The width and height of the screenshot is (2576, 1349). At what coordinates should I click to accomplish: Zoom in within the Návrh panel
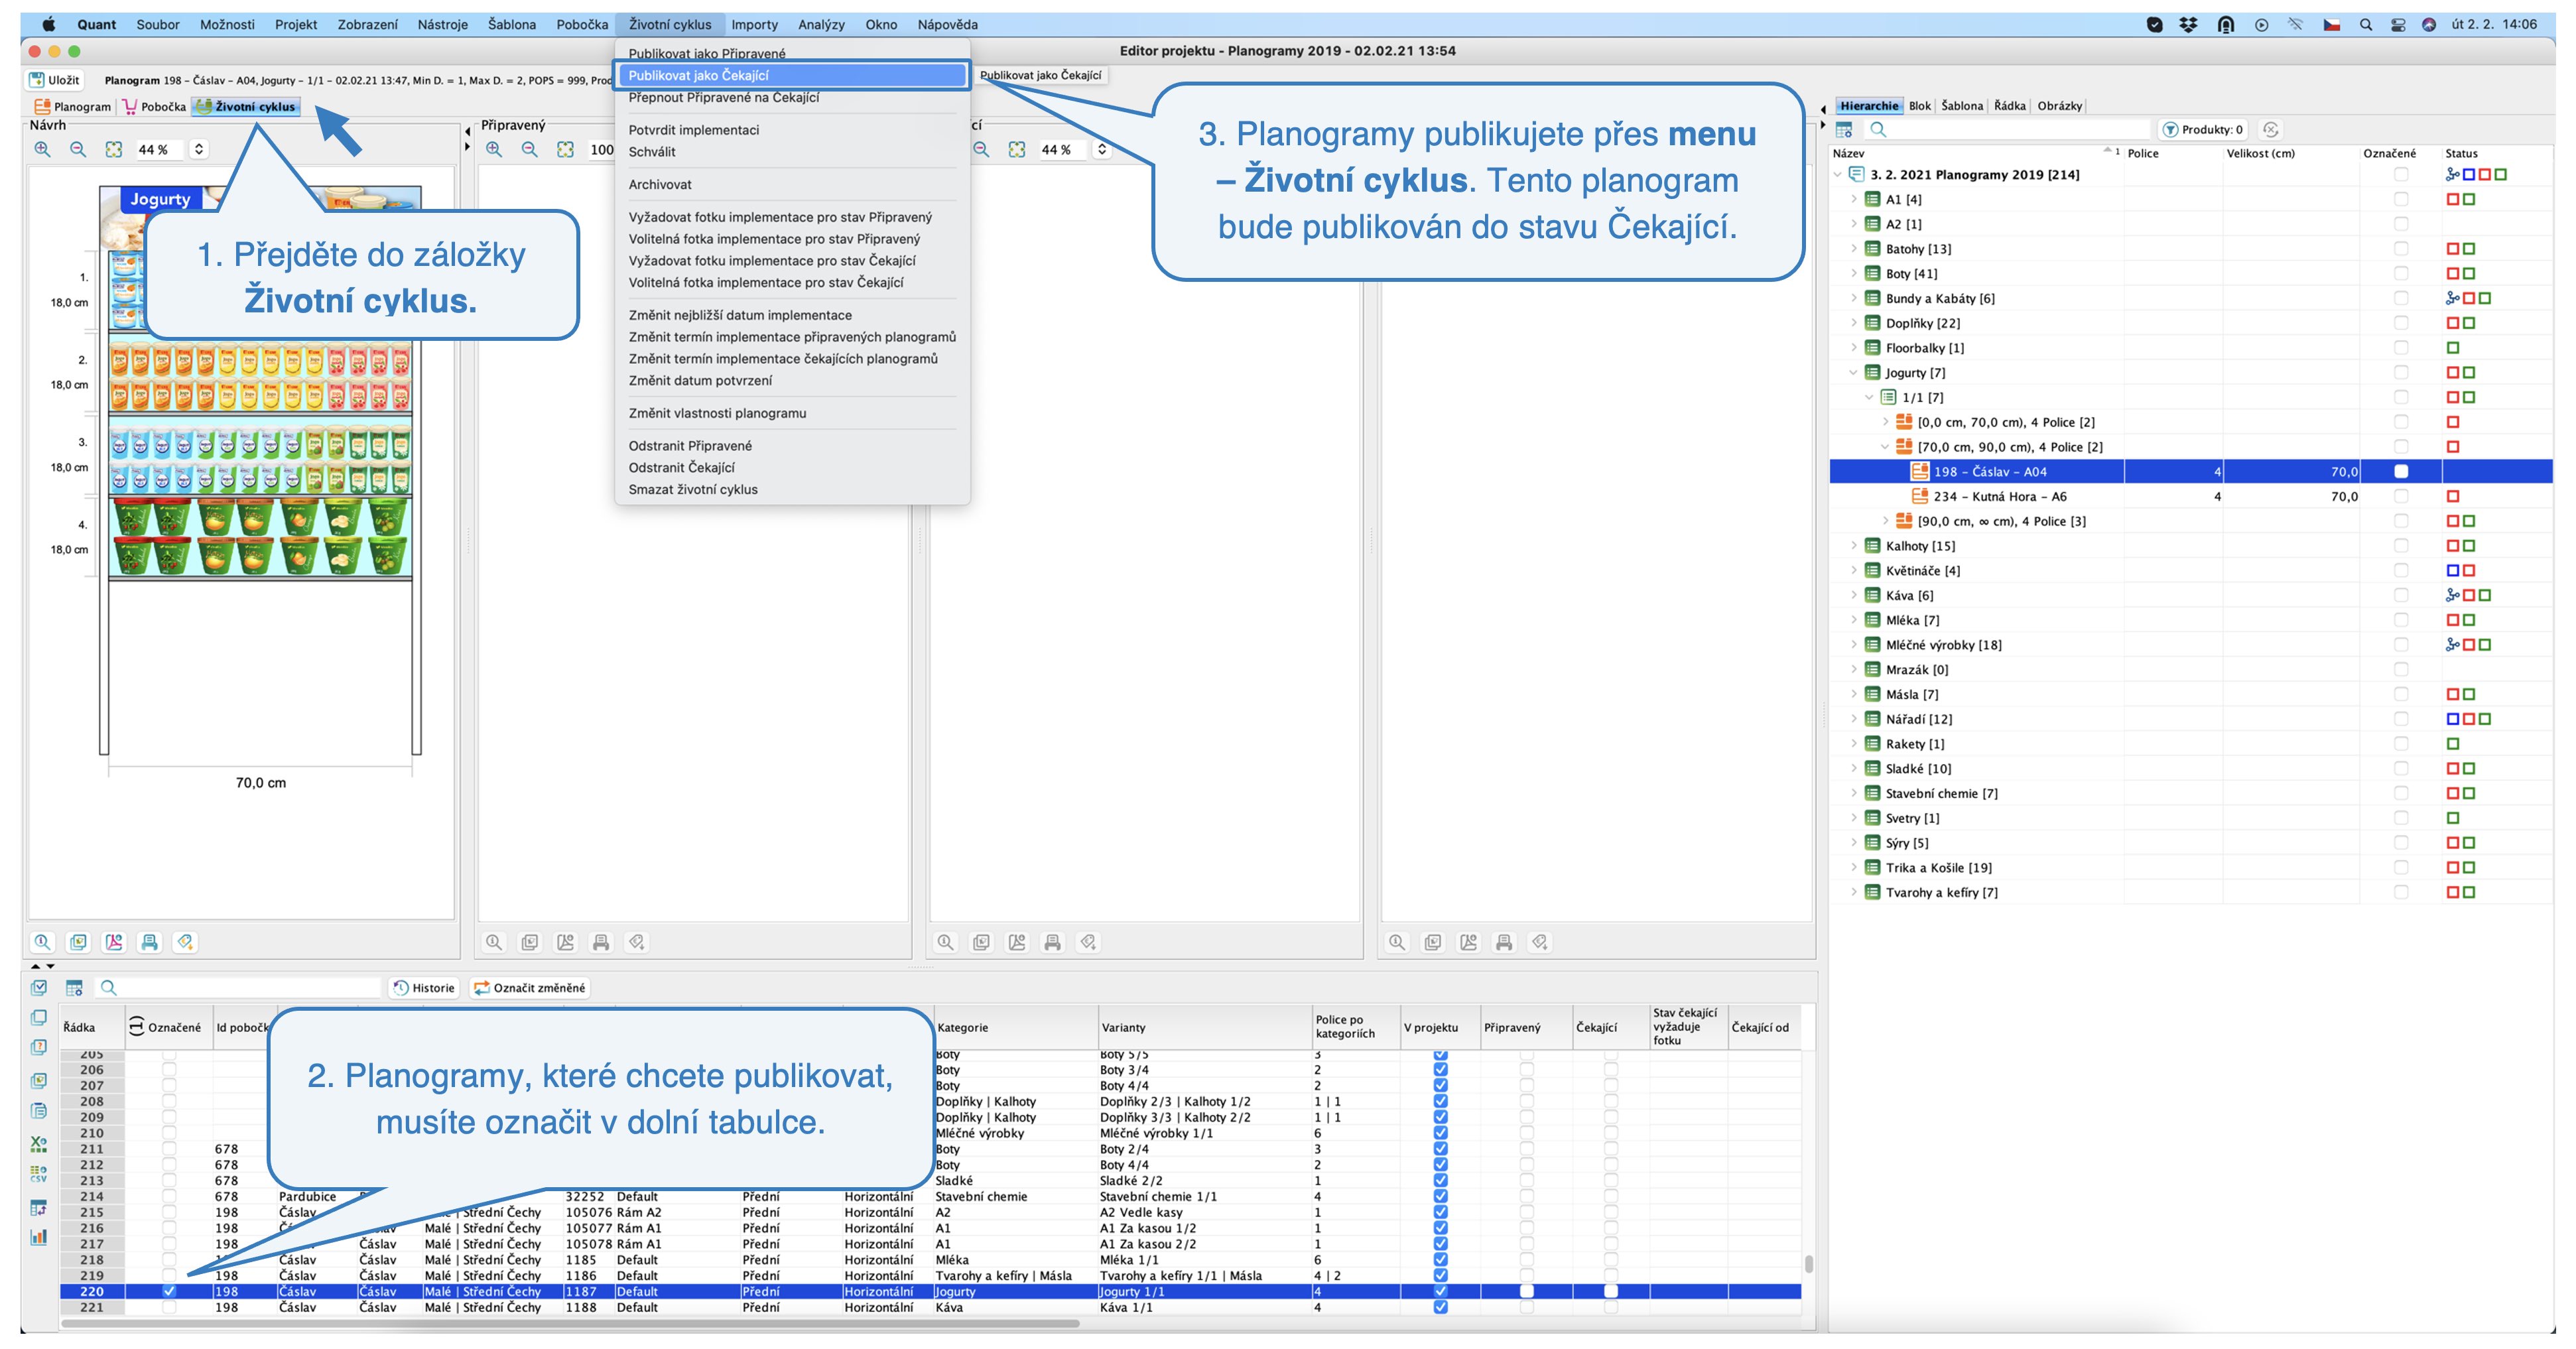click(42, 149)
